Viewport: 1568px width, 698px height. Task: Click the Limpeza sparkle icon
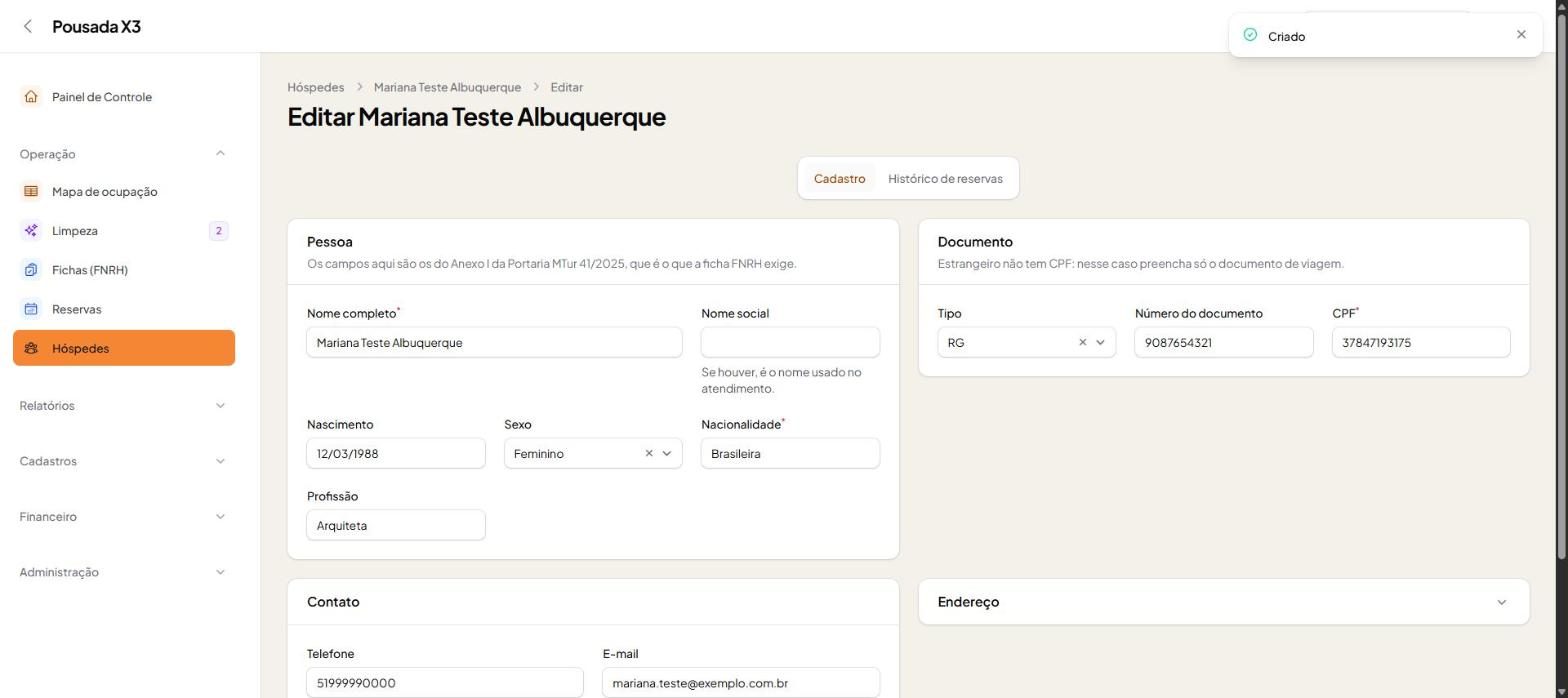pos(31,231)
